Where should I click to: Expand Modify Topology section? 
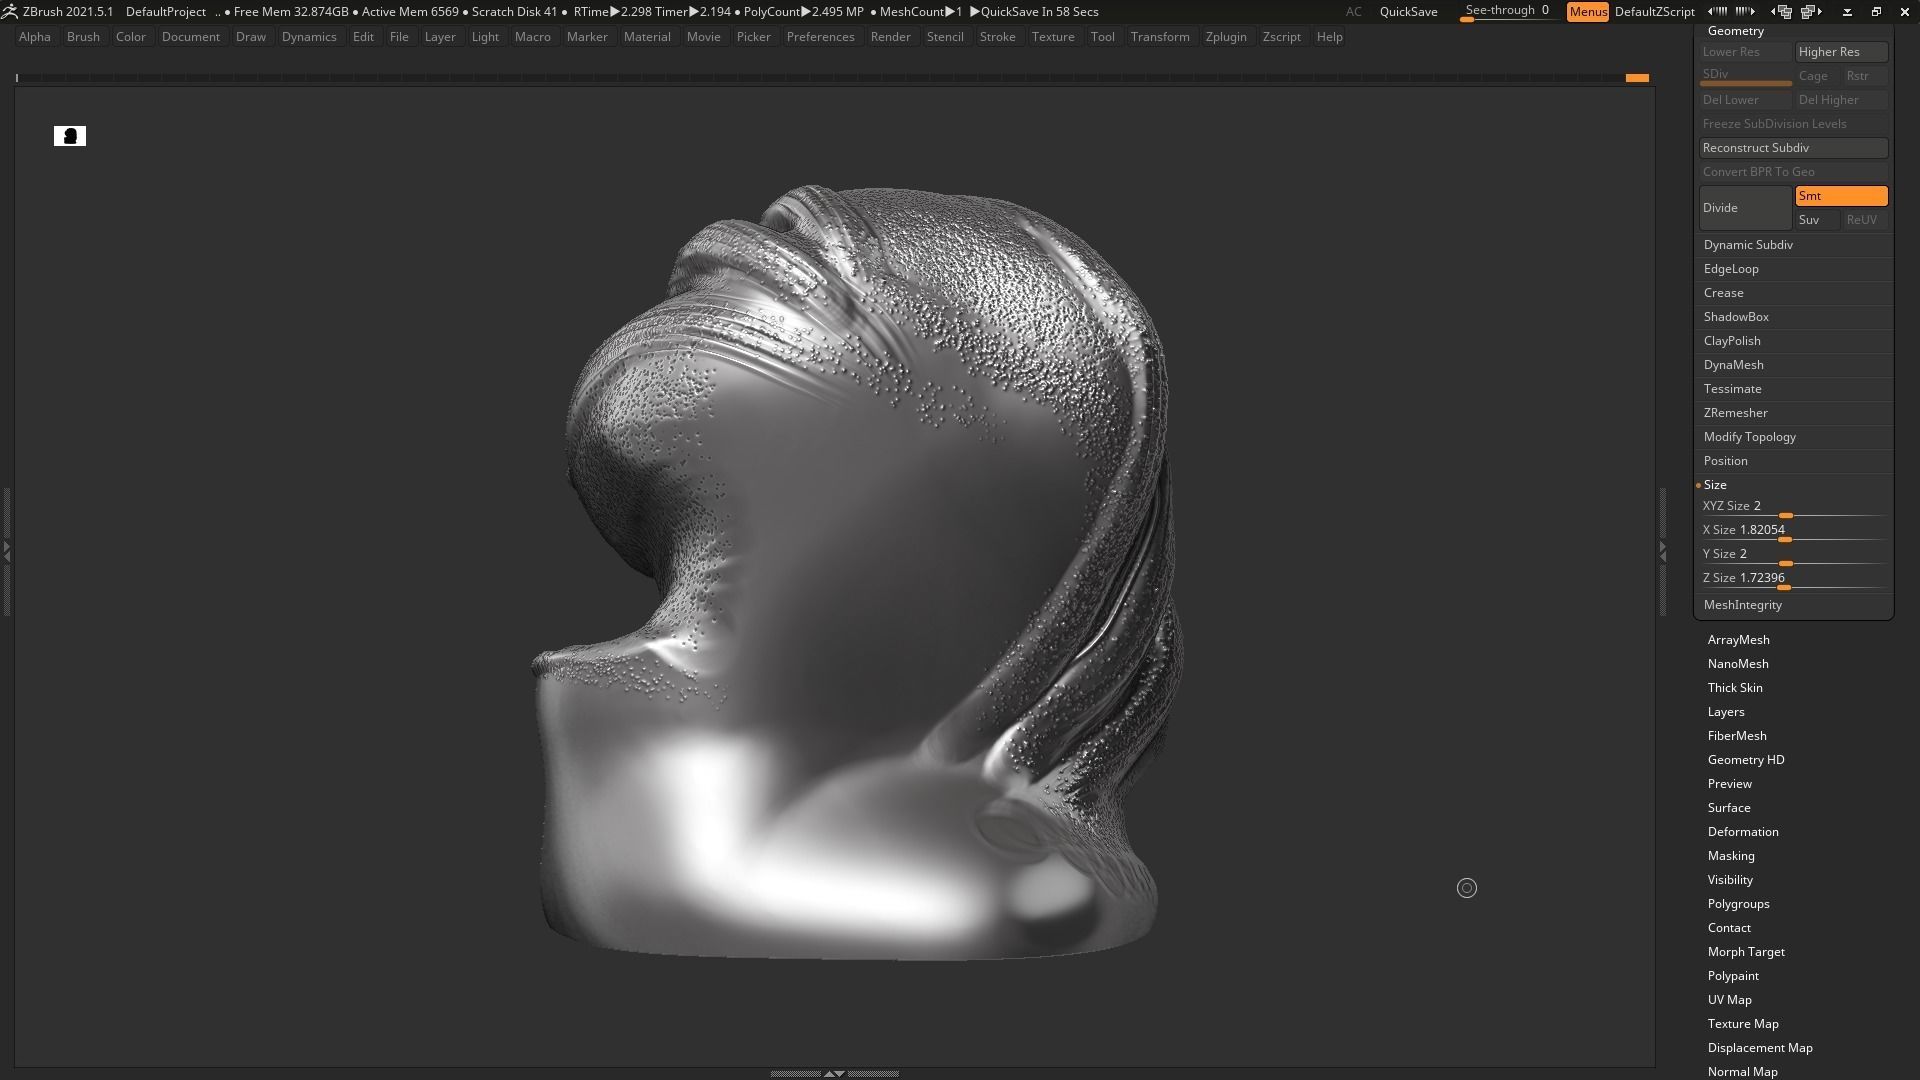[x=1749, y=437]
